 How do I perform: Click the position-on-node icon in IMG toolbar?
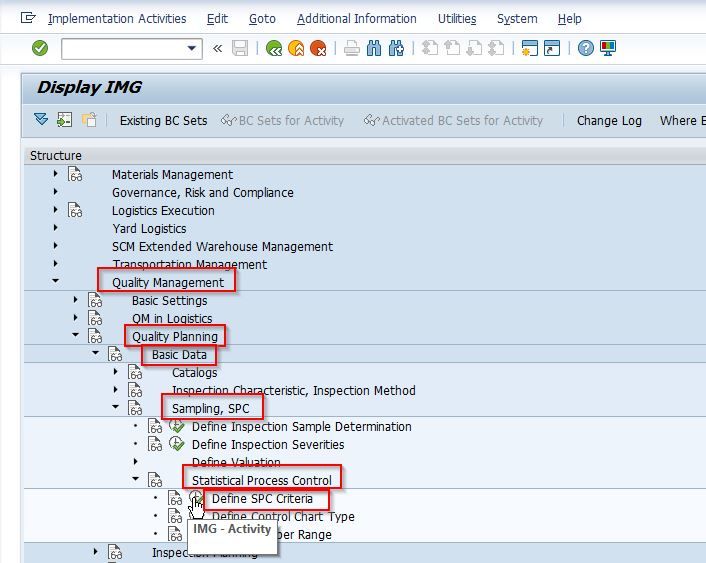64,120
